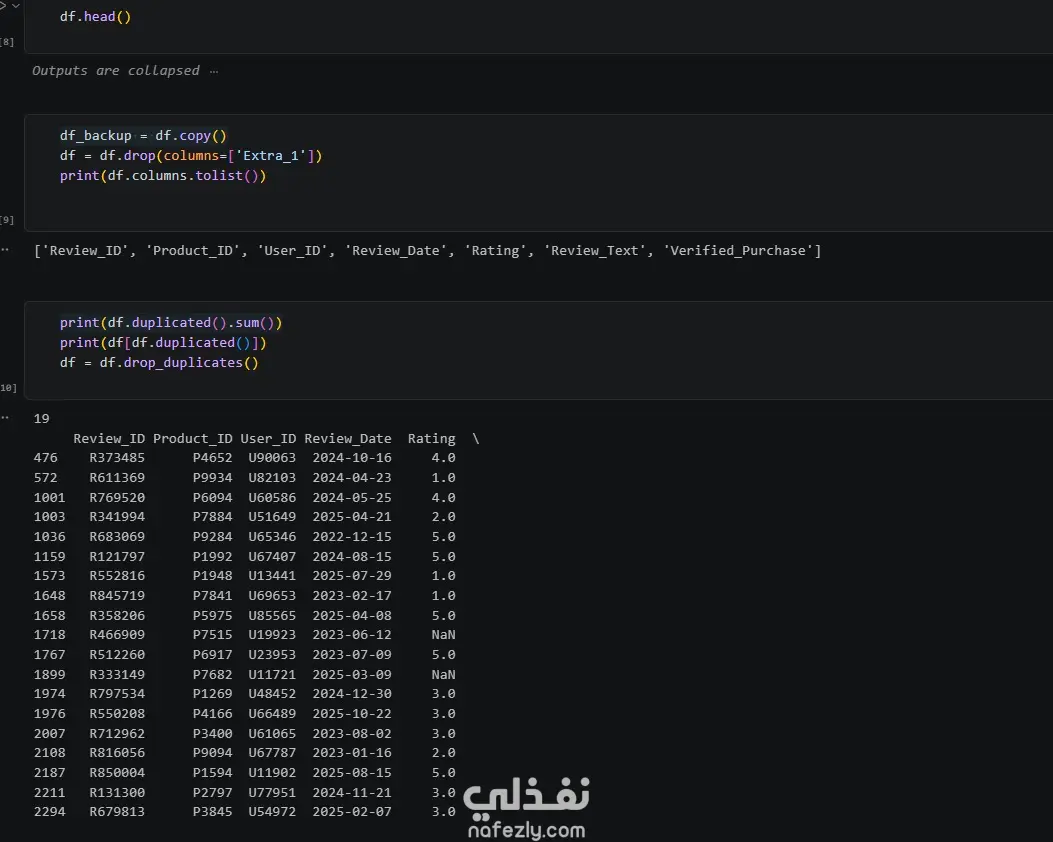Click the df.drop(columns=['Extra_1']) line

click(191, 156)
